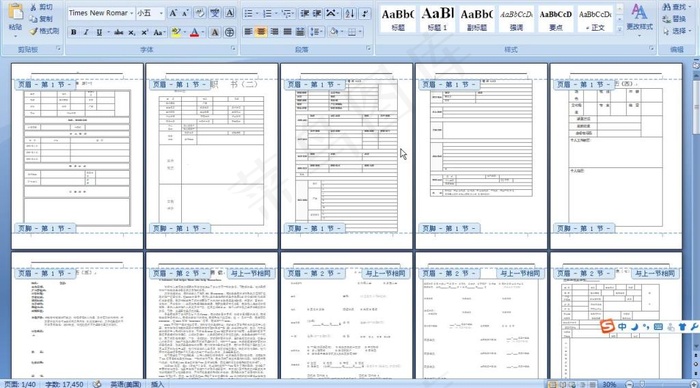Center align the paragraph
This screenshot has height=388, width=700.
click(x=261, y=32)
